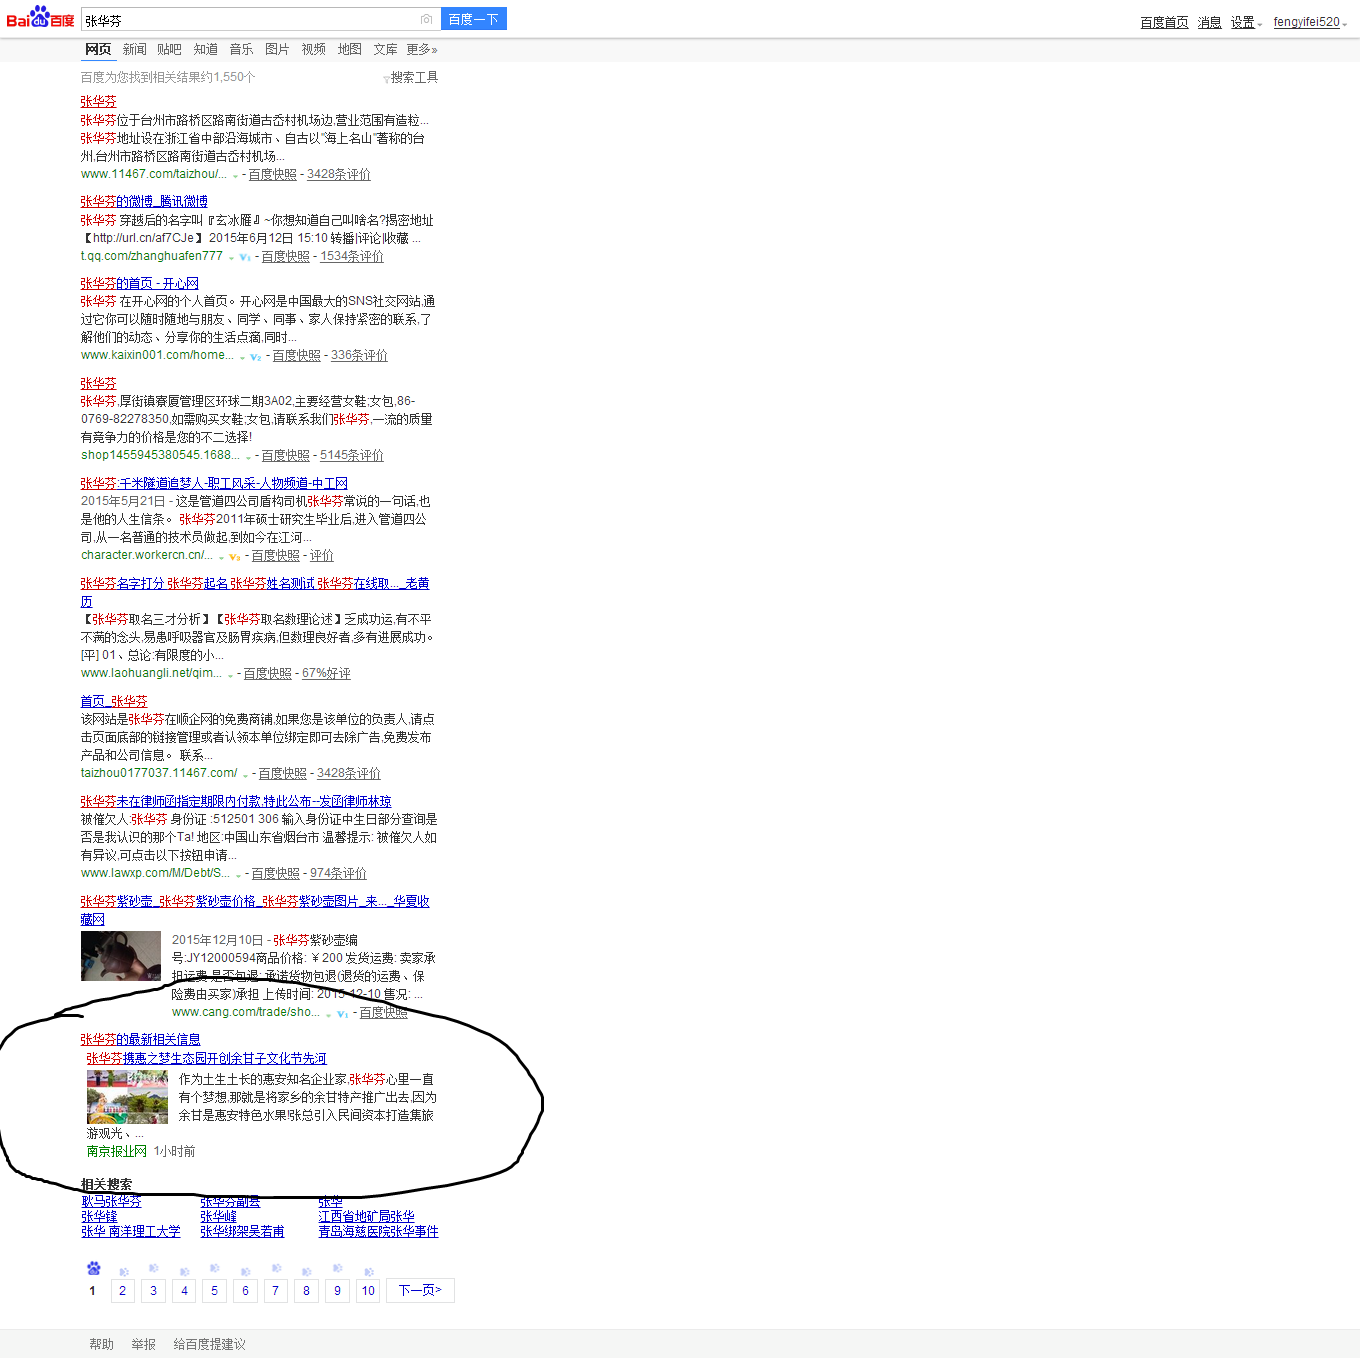Open the 举报 footer link
Screen dimensions: 1360x1358
click(x=144, y=1344)
